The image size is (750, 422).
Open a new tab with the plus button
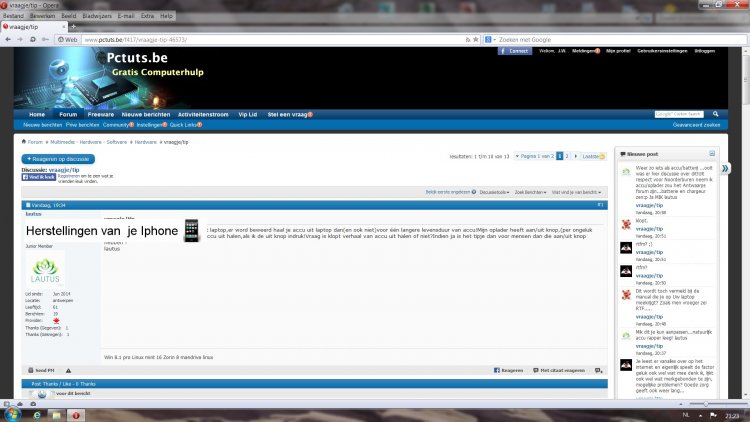[73, 27]
